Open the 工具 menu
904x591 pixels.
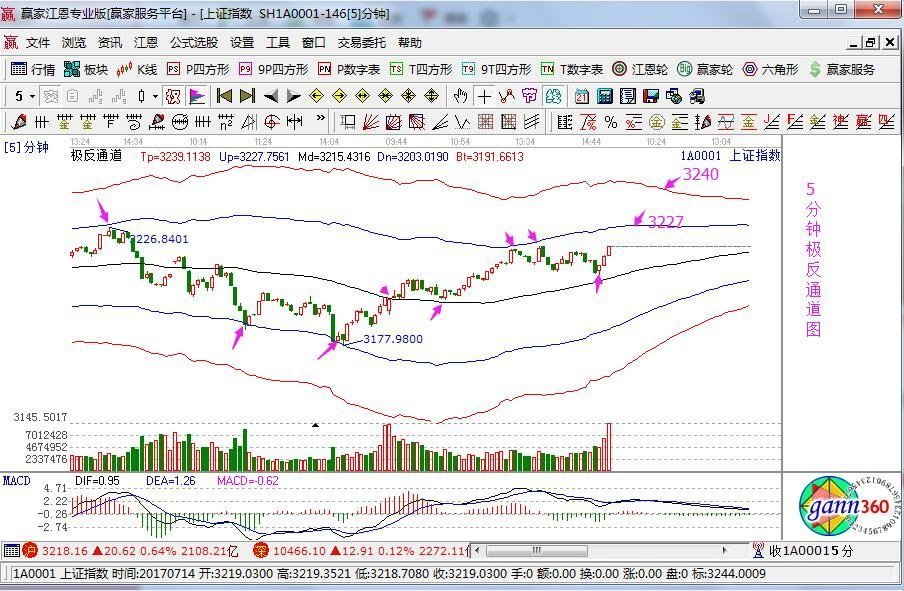278,43
